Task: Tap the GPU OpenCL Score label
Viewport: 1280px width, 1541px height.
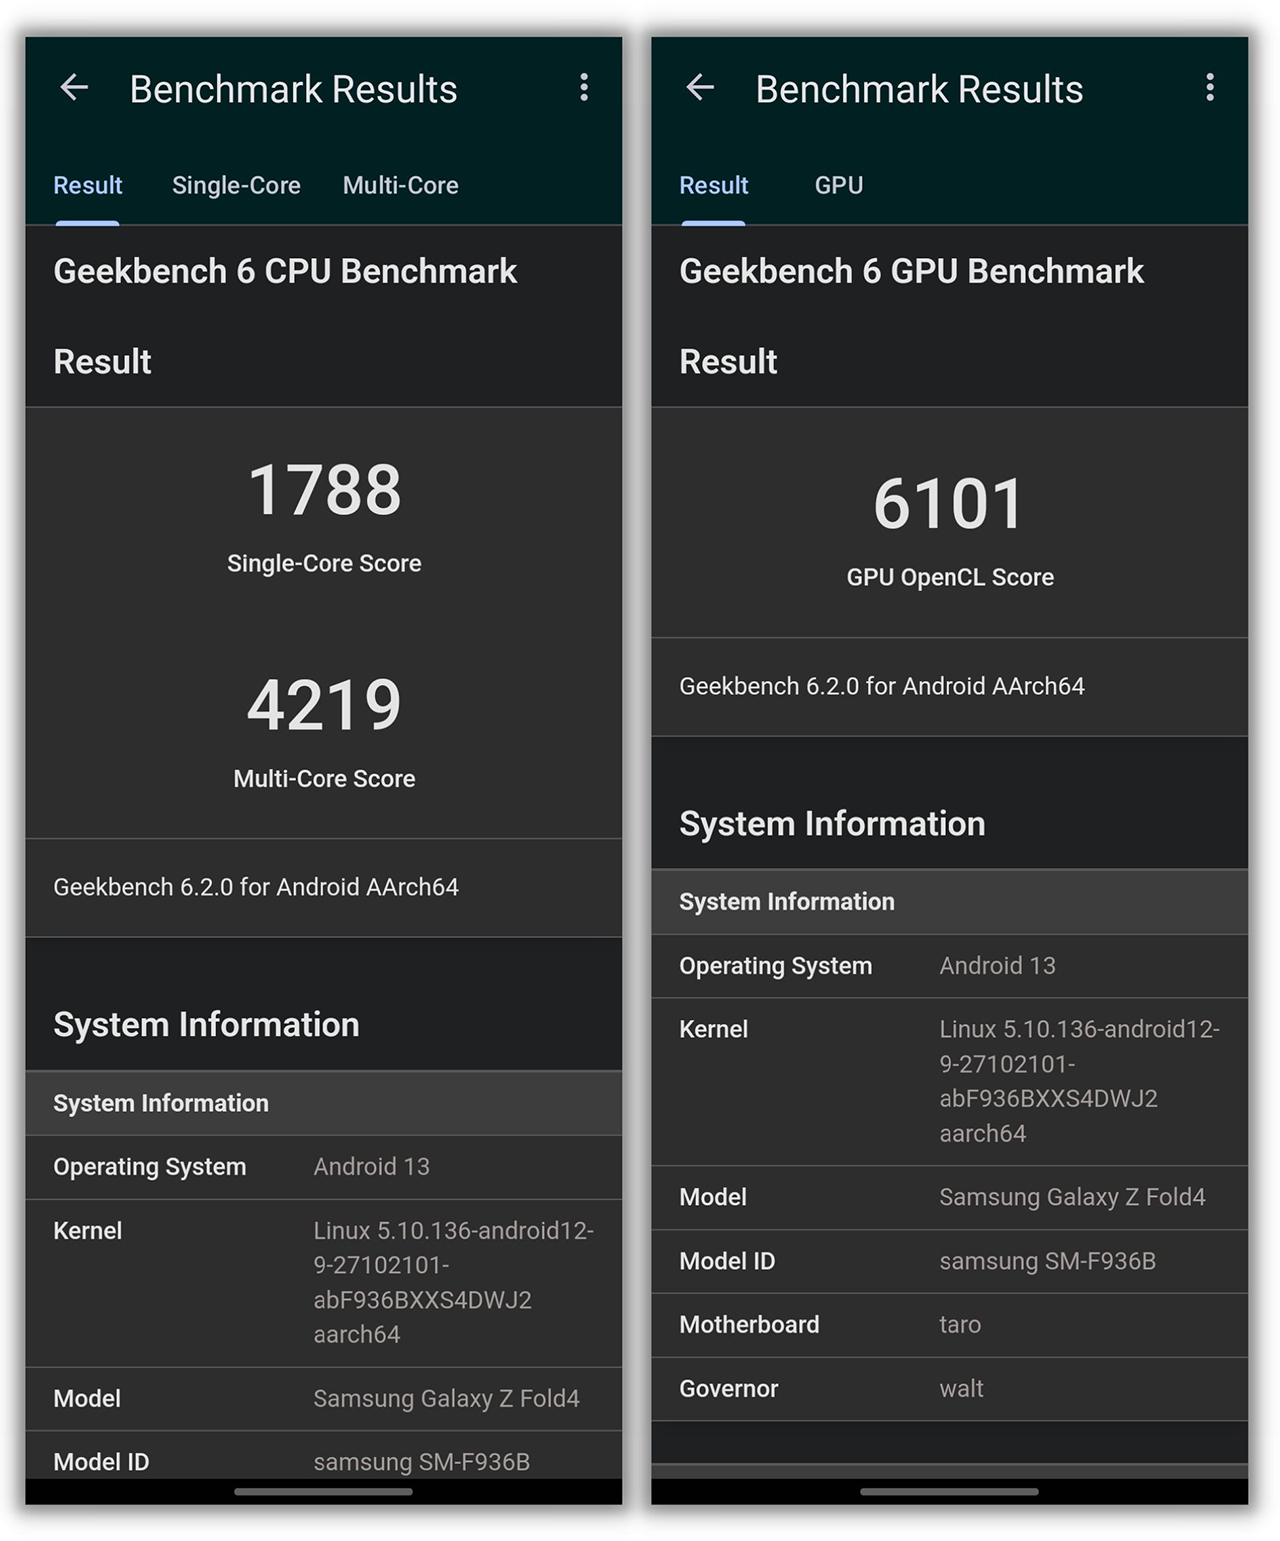Action: 950,577
